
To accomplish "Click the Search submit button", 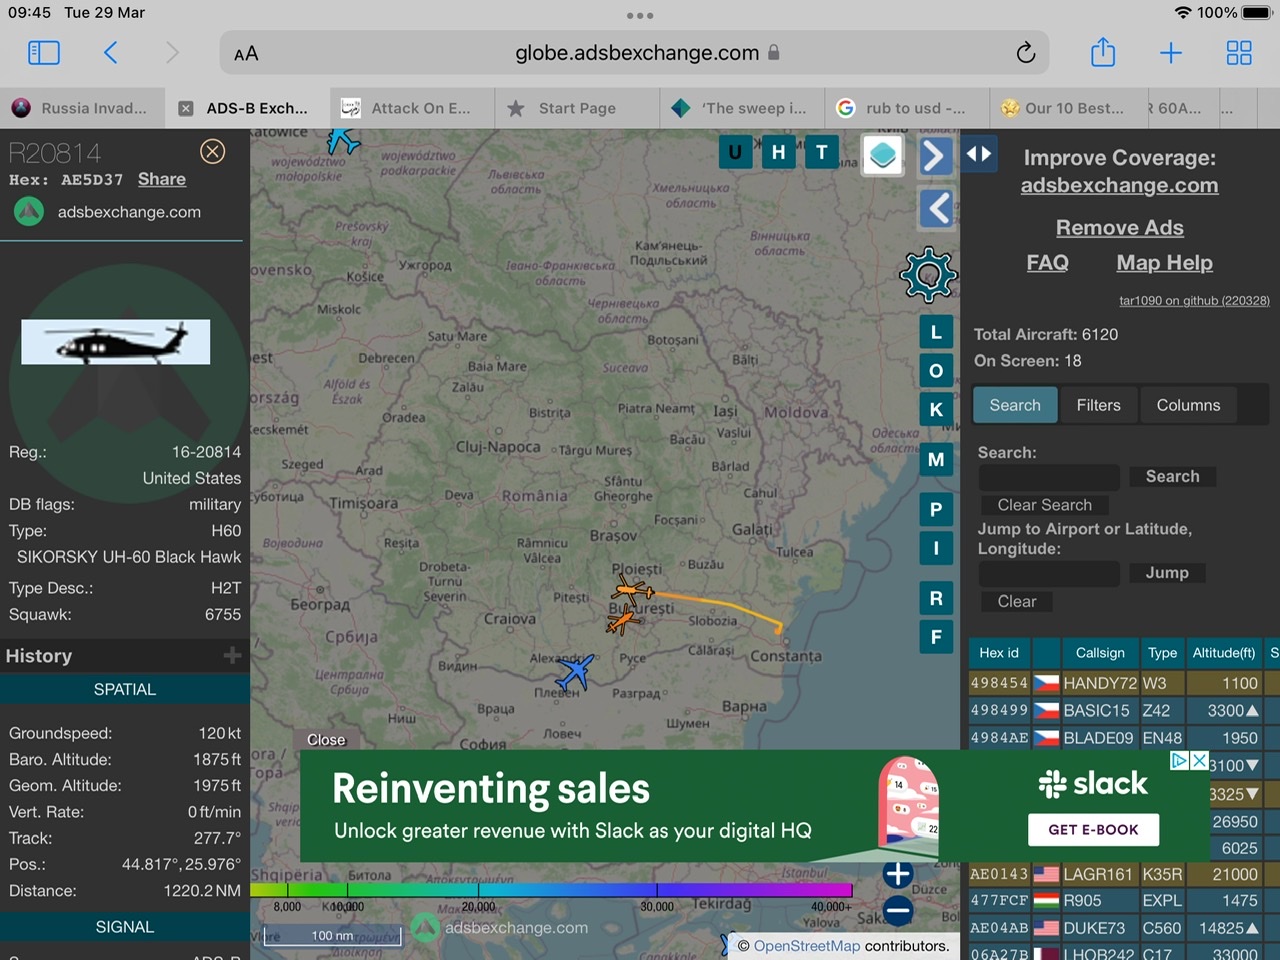I will [1172, 477].
